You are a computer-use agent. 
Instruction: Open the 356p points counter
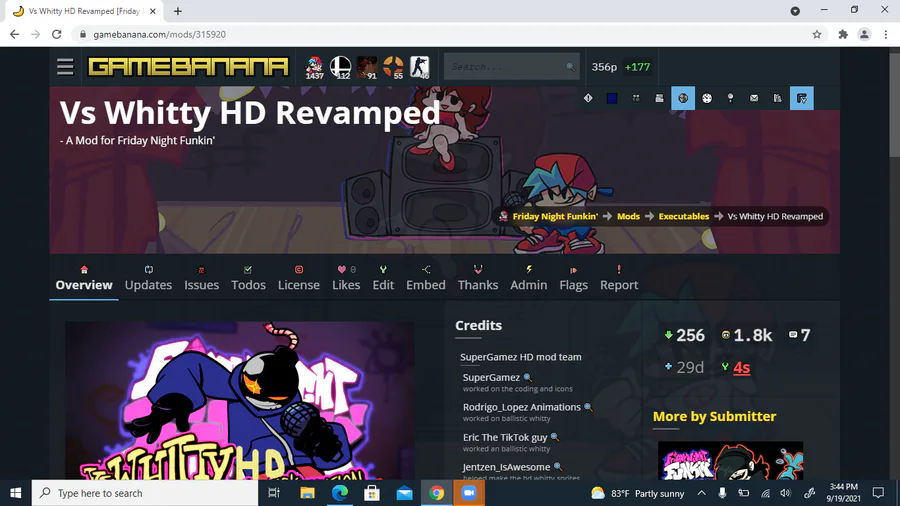604,67
